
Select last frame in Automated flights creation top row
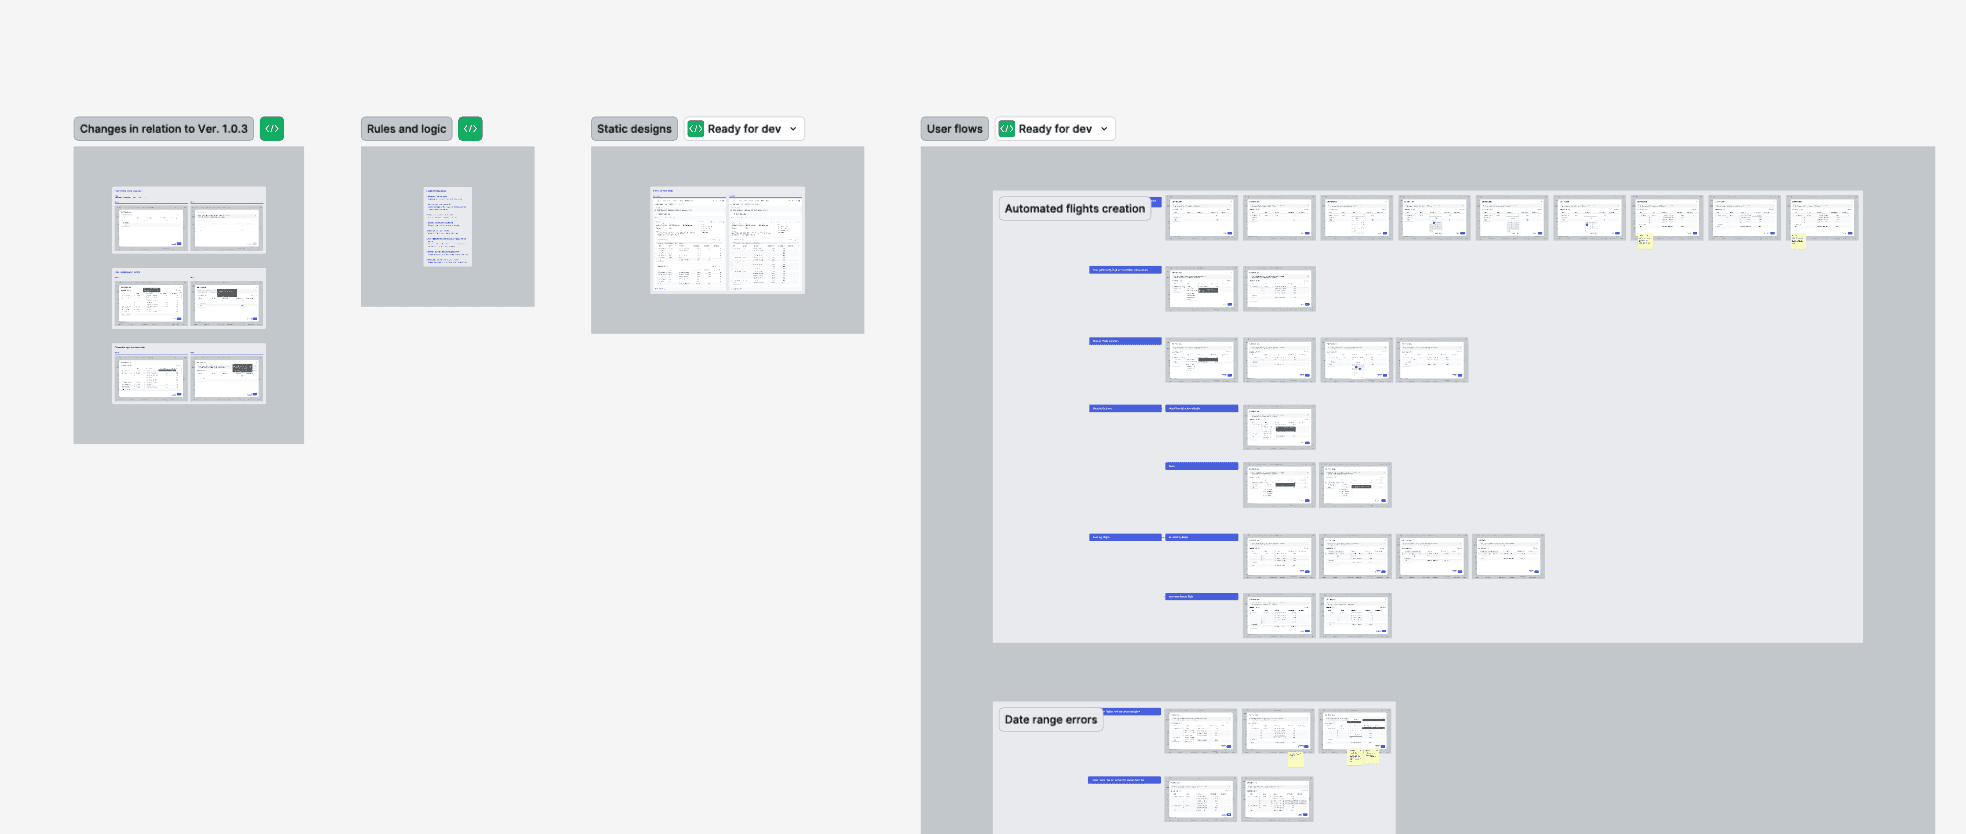tap(1823, 218)
